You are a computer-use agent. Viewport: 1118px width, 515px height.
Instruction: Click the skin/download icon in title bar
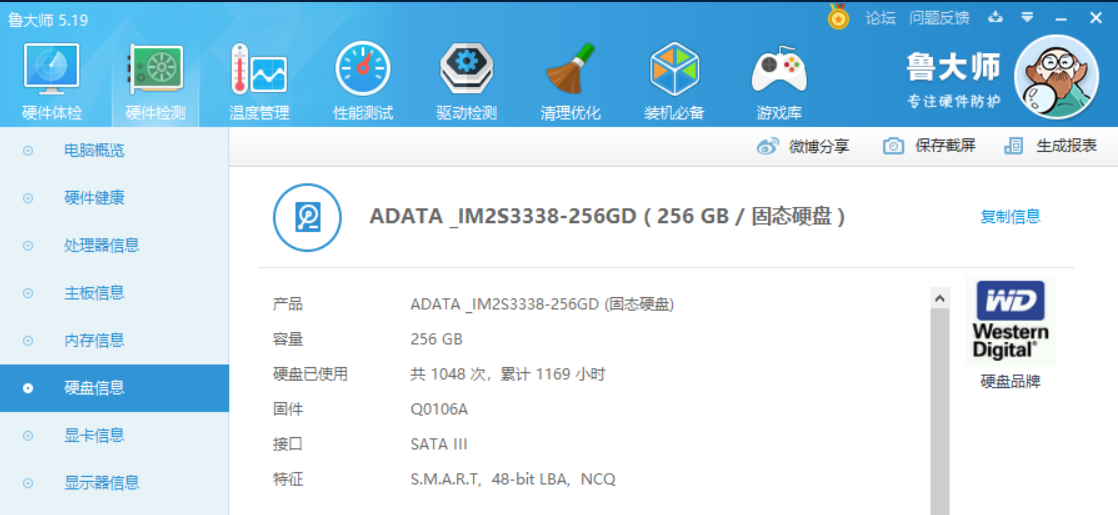pyautogui.click(x=995, y=17)
